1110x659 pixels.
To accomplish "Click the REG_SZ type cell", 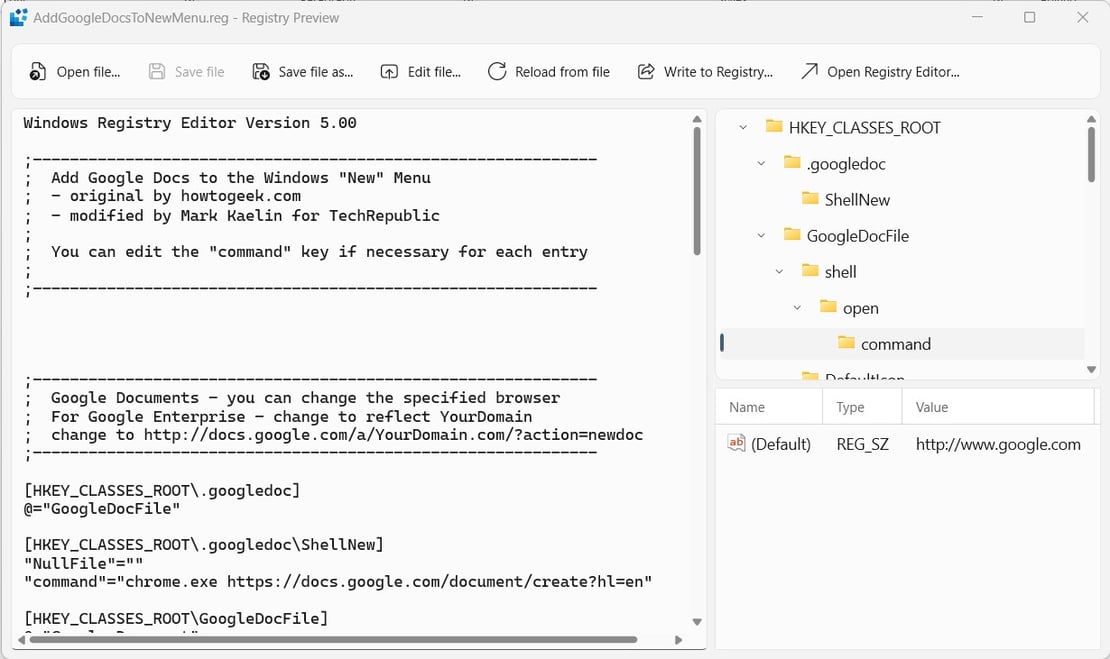I will click(862, 445).
